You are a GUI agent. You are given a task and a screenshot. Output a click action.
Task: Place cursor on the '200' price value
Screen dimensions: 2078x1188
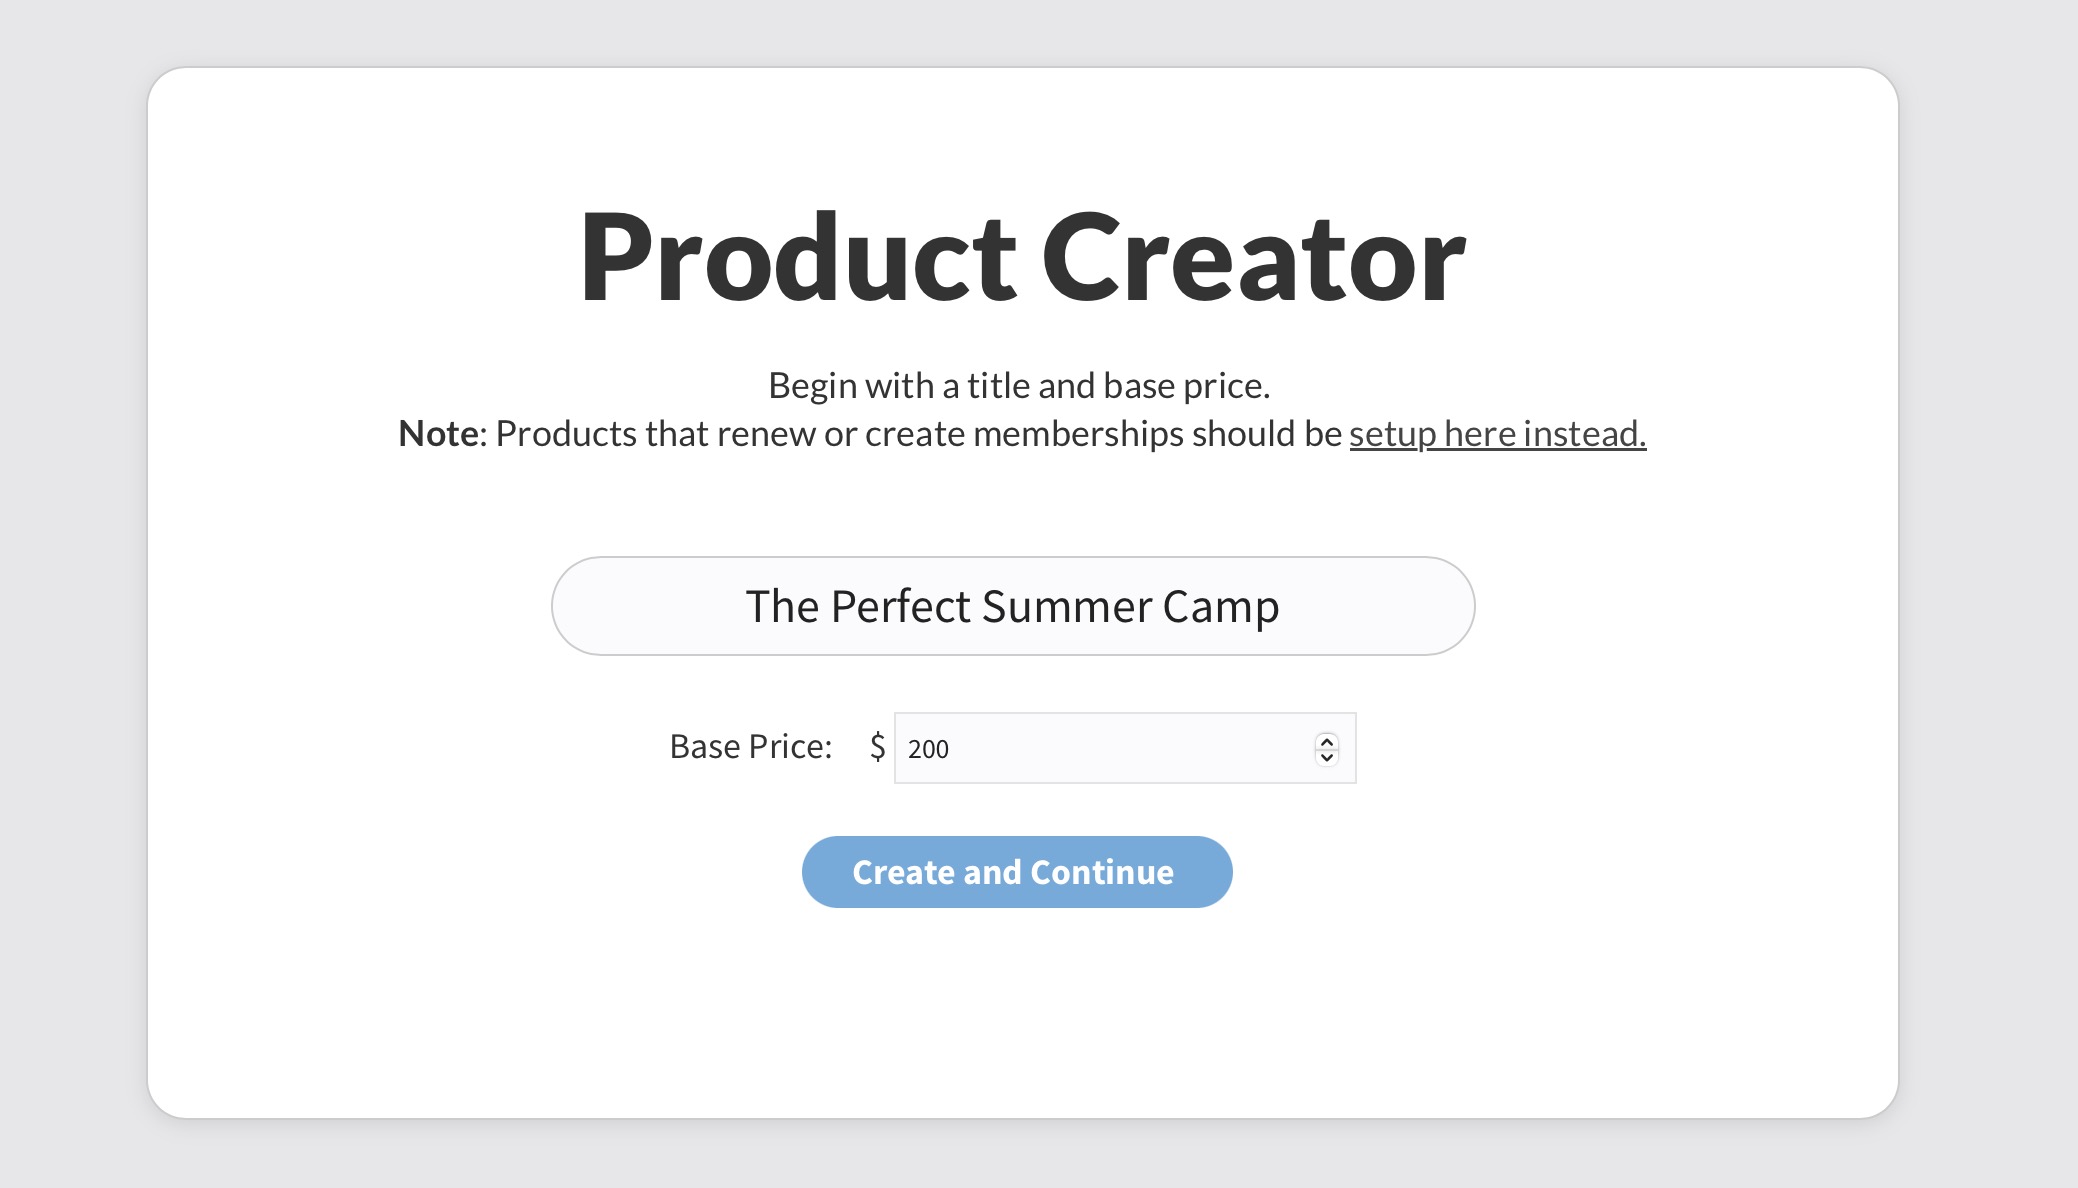[x=928, y=749]
